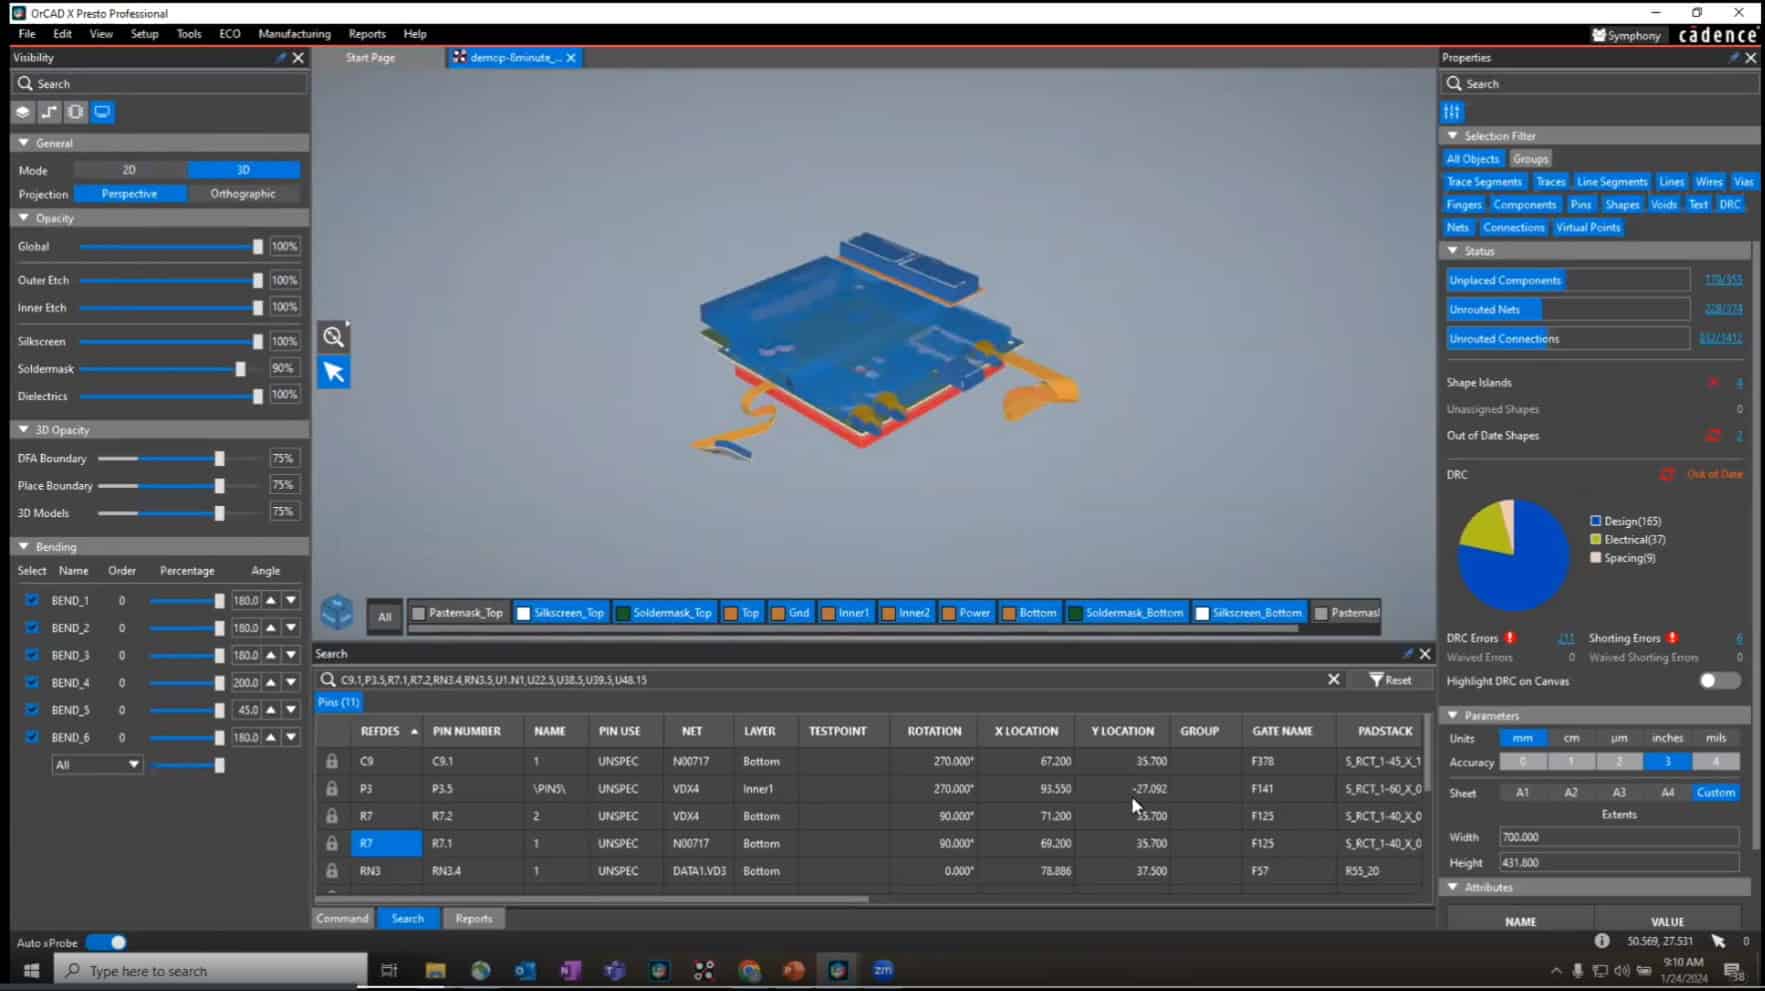This screenshot has height=991, width=1765.
Task: Uncheck the BEND_6 checkbox
Action: (32, 737)
